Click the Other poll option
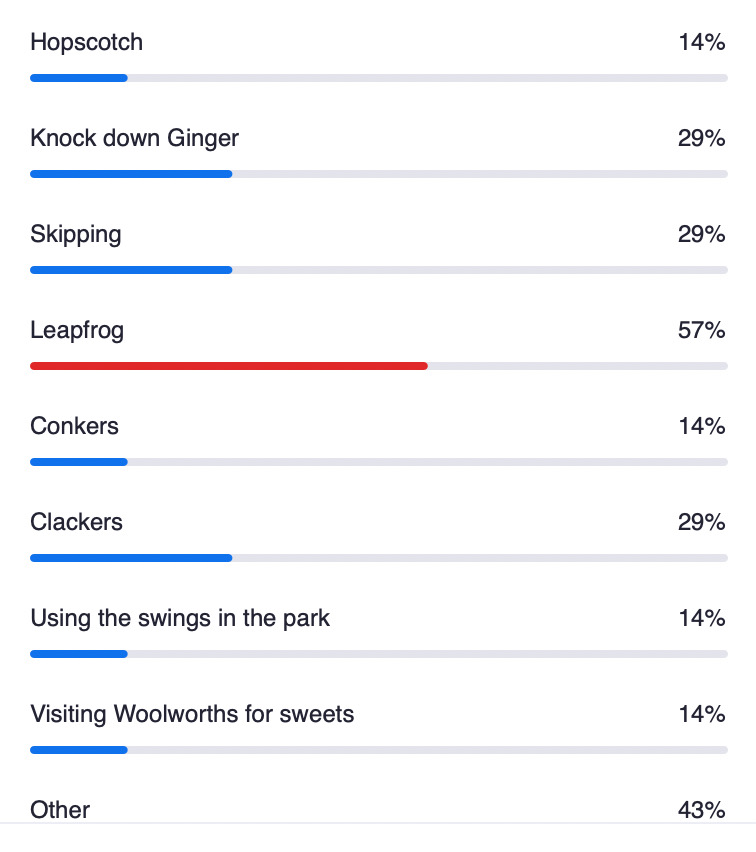The width and height of the screenshot is (756, 852). pyautogui.click(x=61, y=809)
